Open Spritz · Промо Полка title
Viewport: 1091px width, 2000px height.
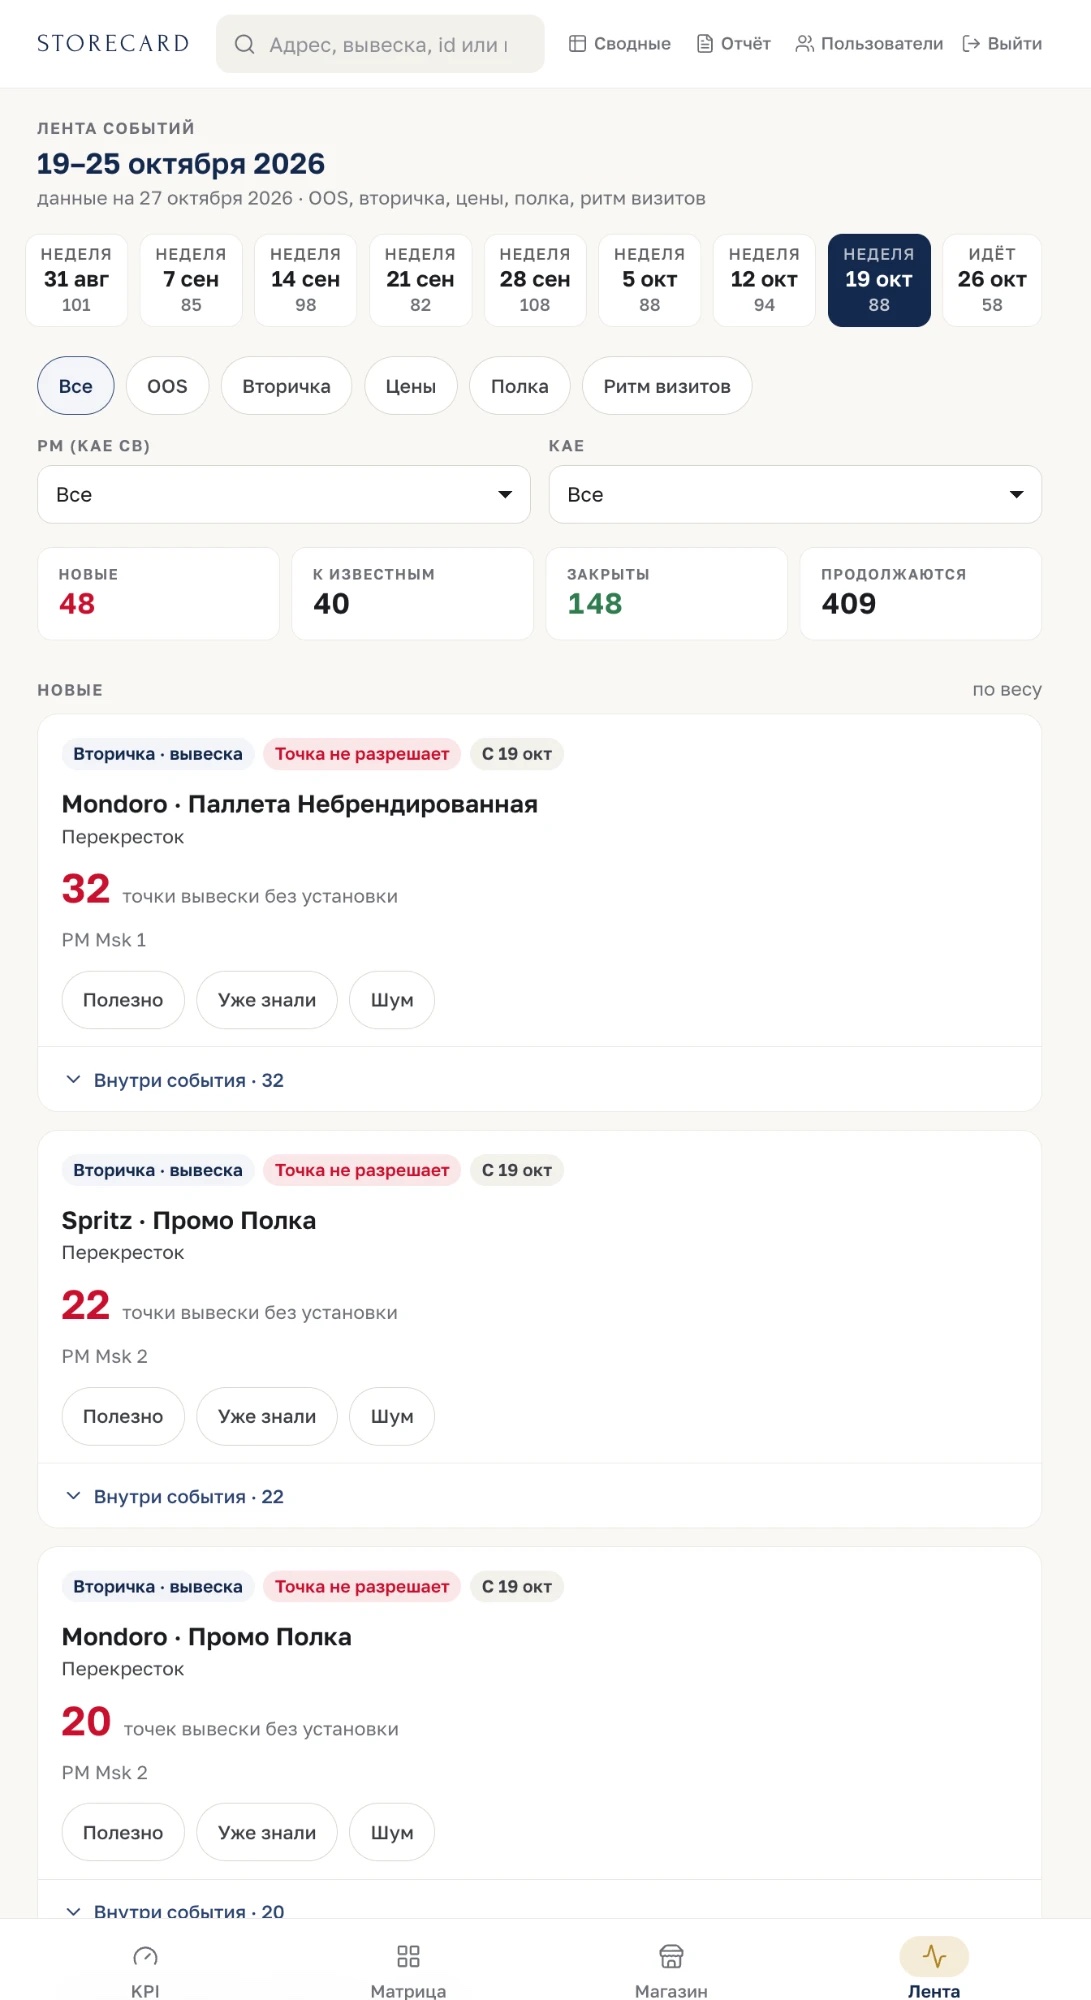coord(189,1220)
